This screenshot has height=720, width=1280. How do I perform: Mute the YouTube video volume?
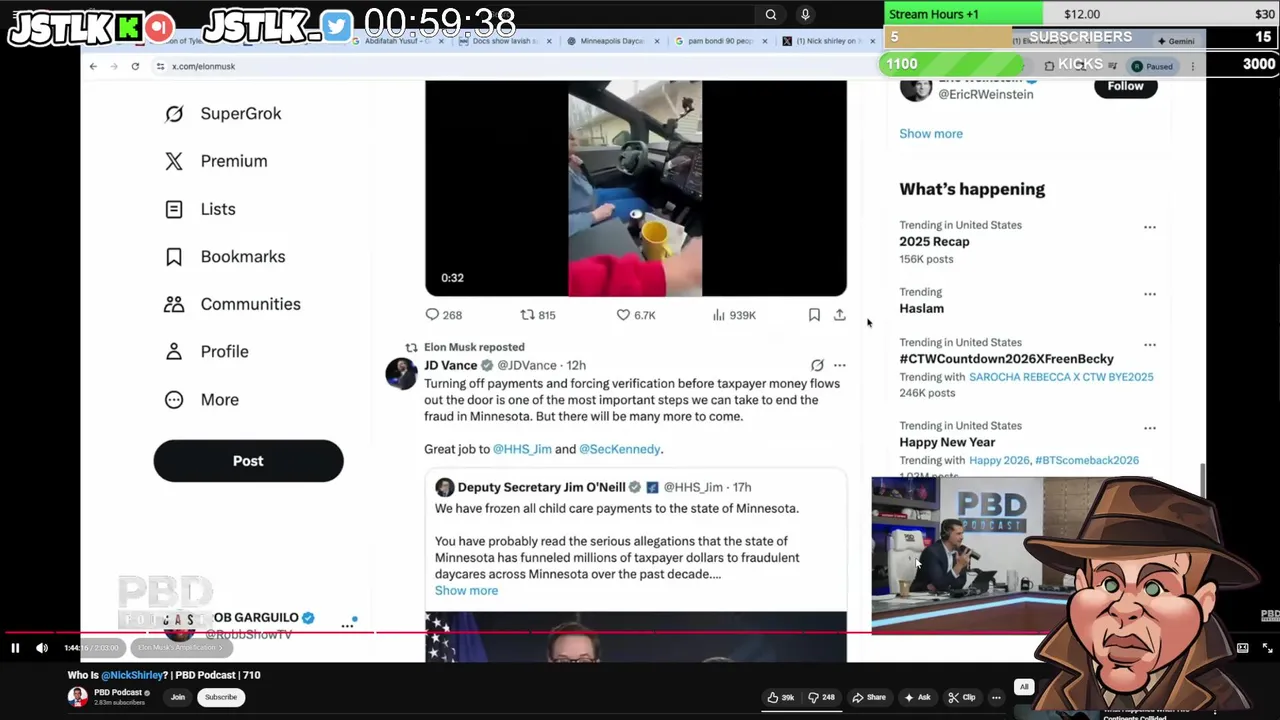(42, 648)
